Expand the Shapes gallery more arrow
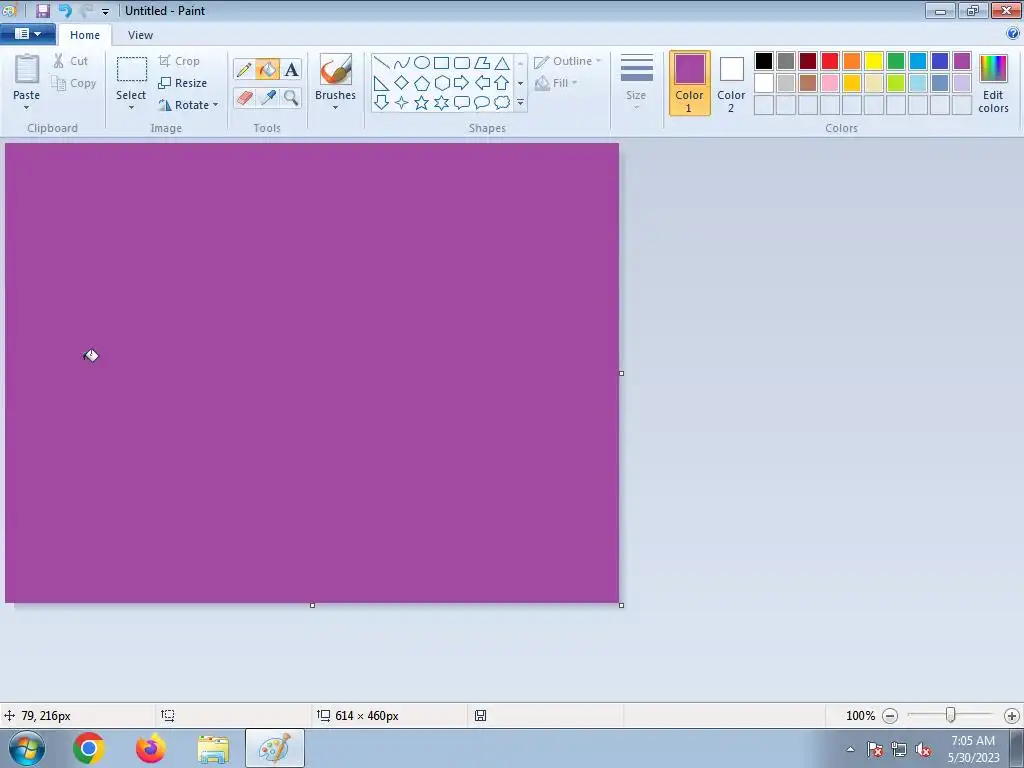This screenshot has height=768, width=1024. 520,103
